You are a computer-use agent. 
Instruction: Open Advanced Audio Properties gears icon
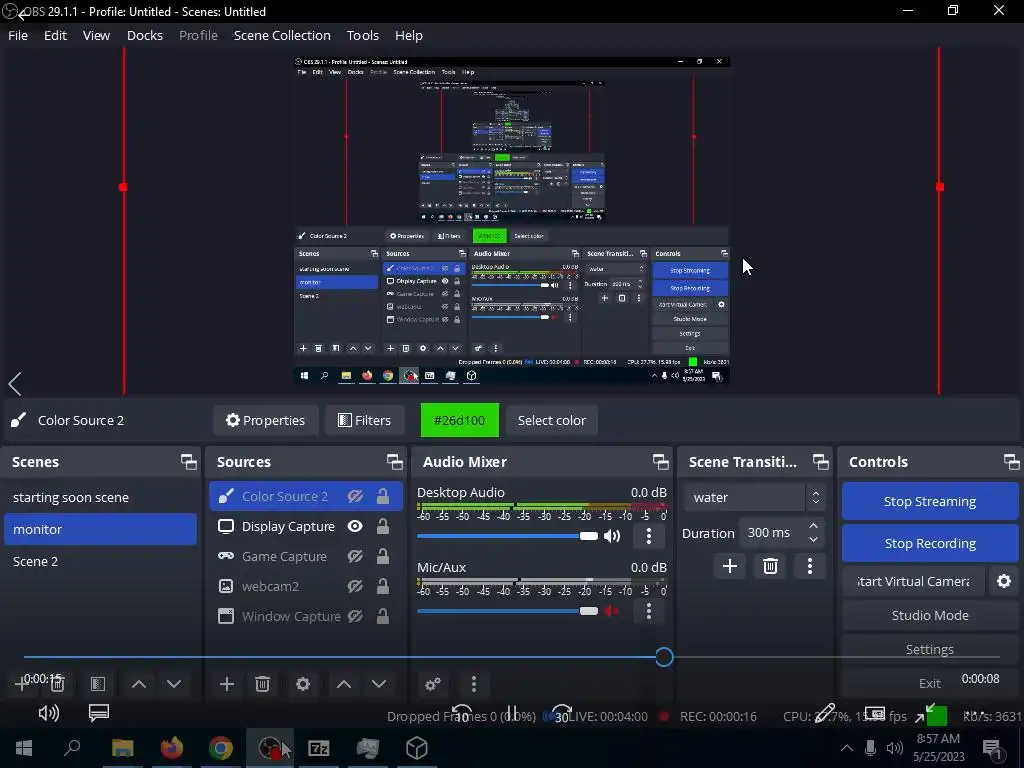point(432,684)
